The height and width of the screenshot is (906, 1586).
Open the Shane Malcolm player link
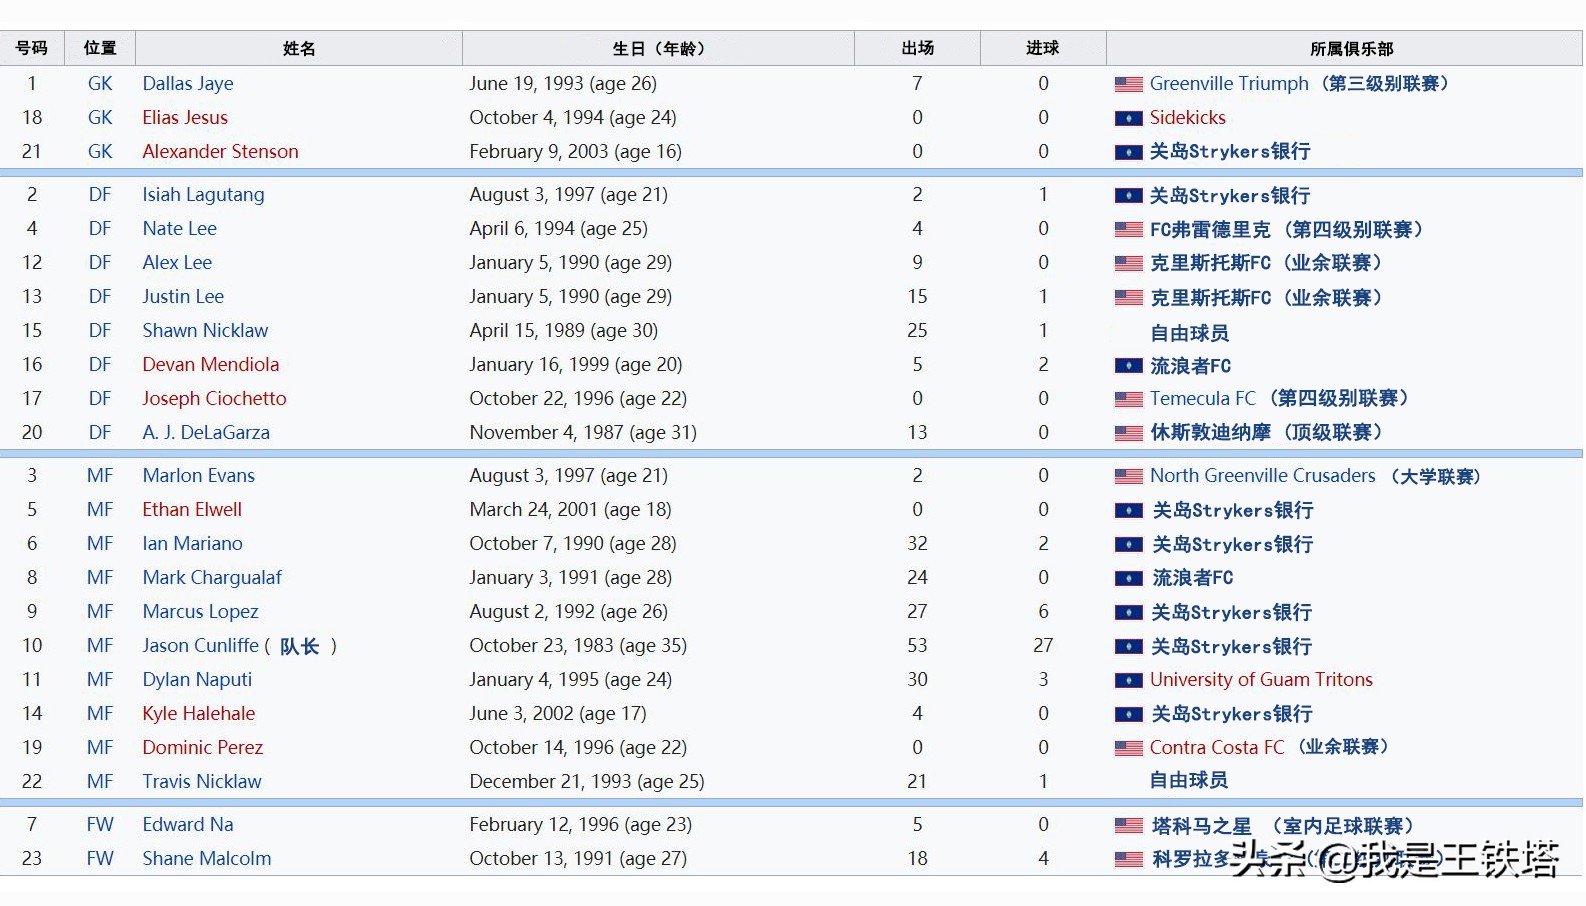pyautogui.click(x=206, y=859)
